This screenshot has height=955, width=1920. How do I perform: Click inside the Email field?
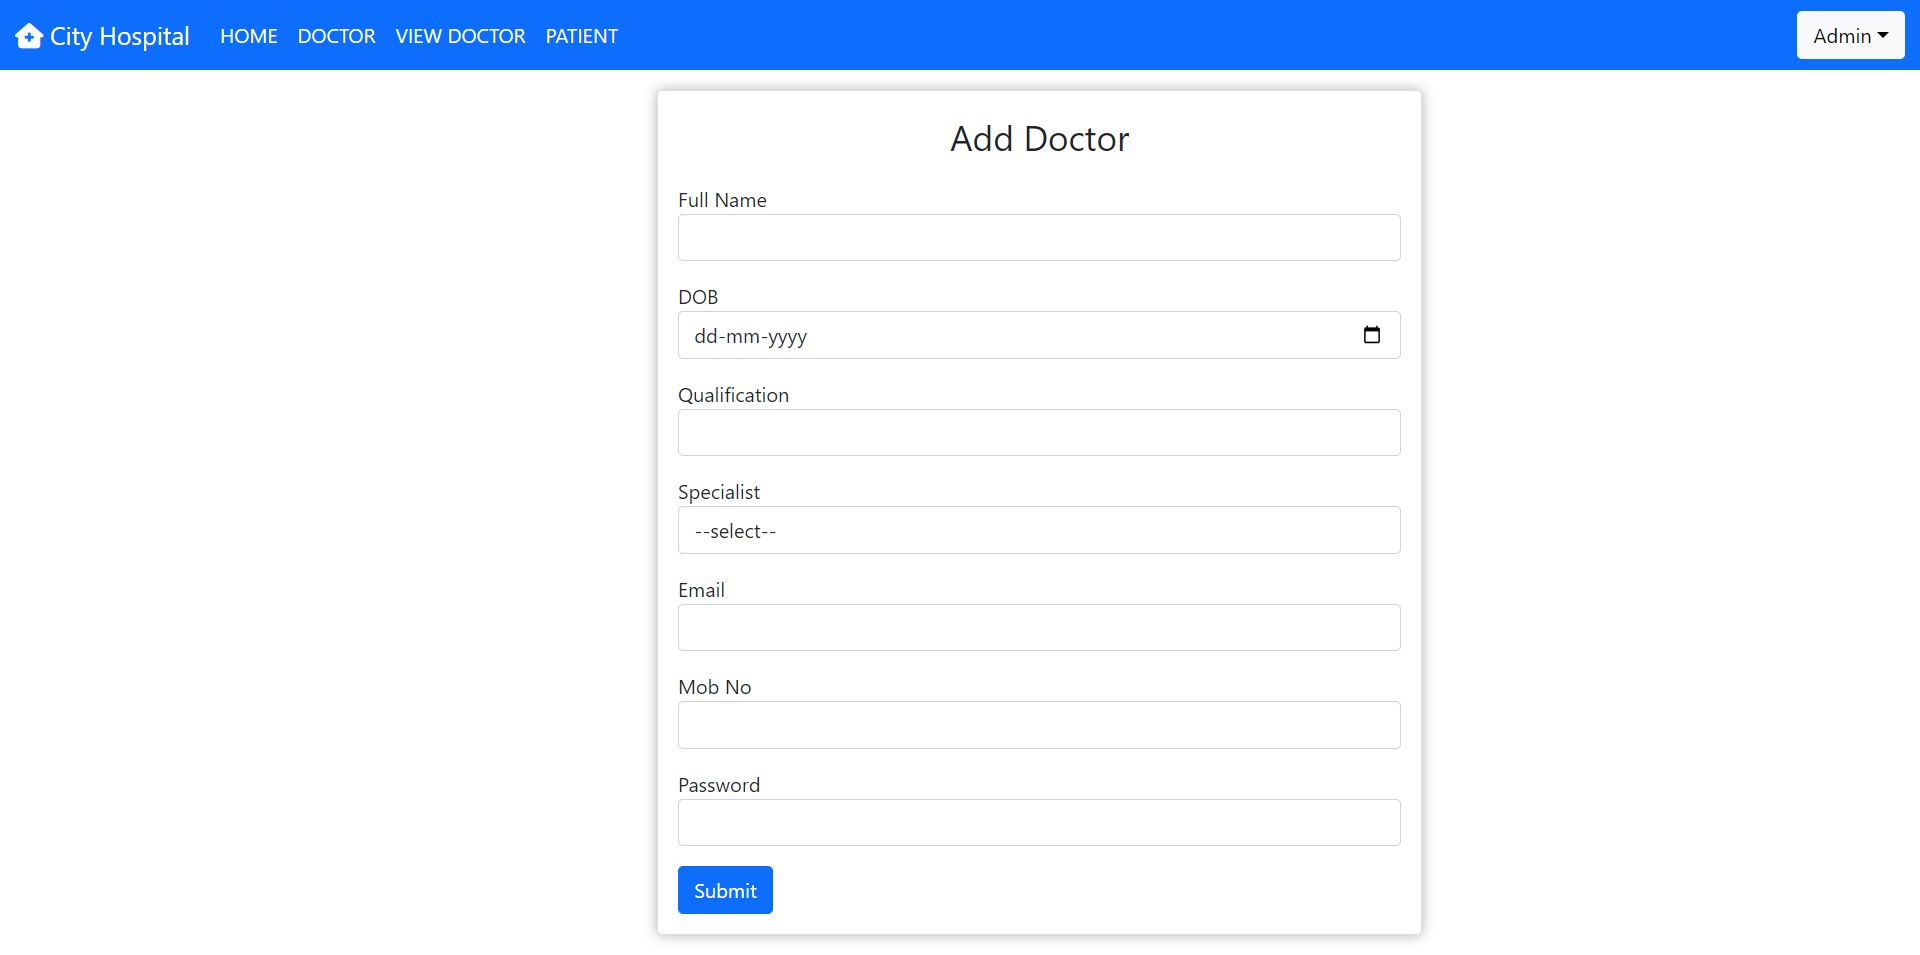coord(1039,627)
